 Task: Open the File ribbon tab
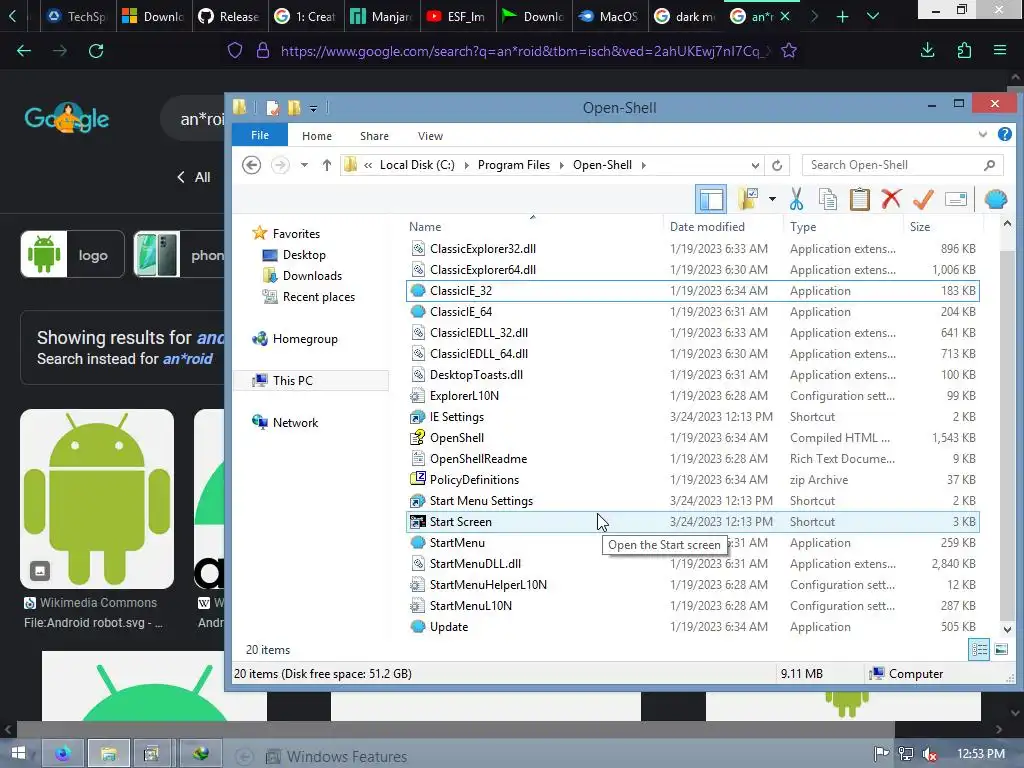coord(260,135)
